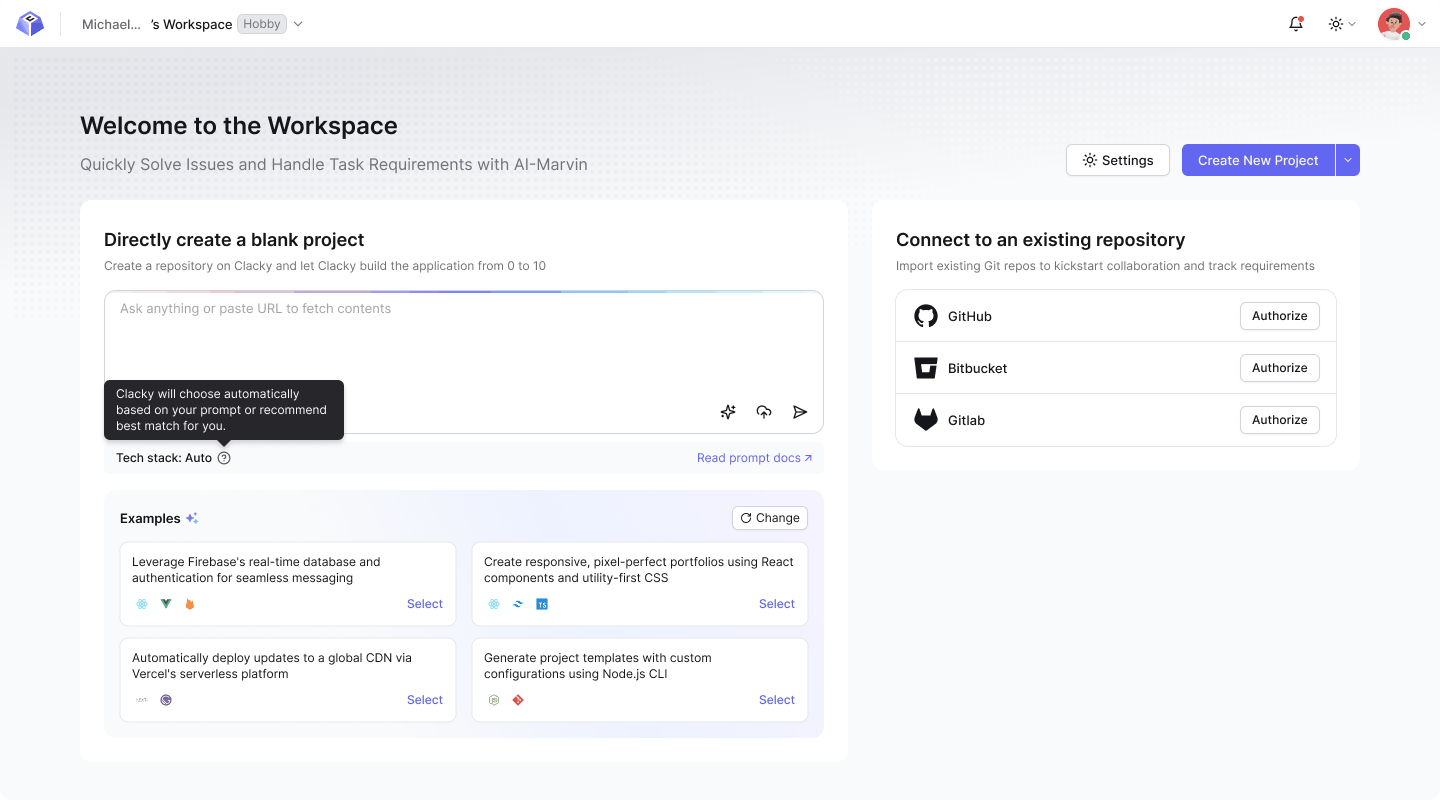Open the notifications bell
Image resolution: width=1440 pixels, height=800 pixels.
click(x=1296, y=24)
